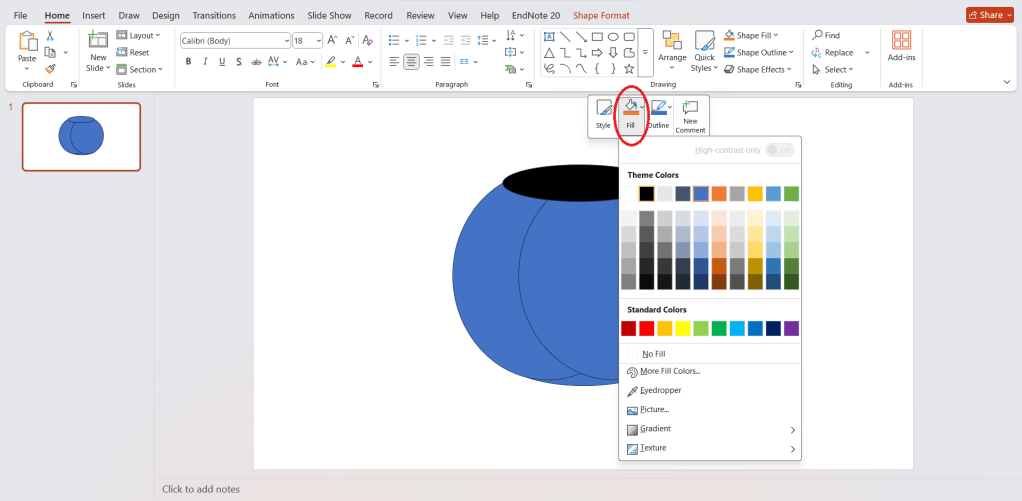
Task: Toggle Italic formatting in the Font group
Action: pyautogui.click(x=206, y=62)
